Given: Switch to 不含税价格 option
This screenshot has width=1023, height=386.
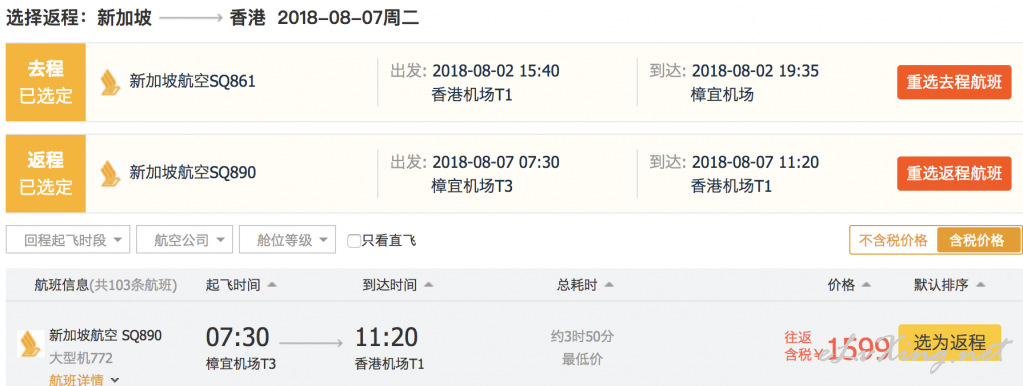Looking at the screenshot, I should pos(893,240).
